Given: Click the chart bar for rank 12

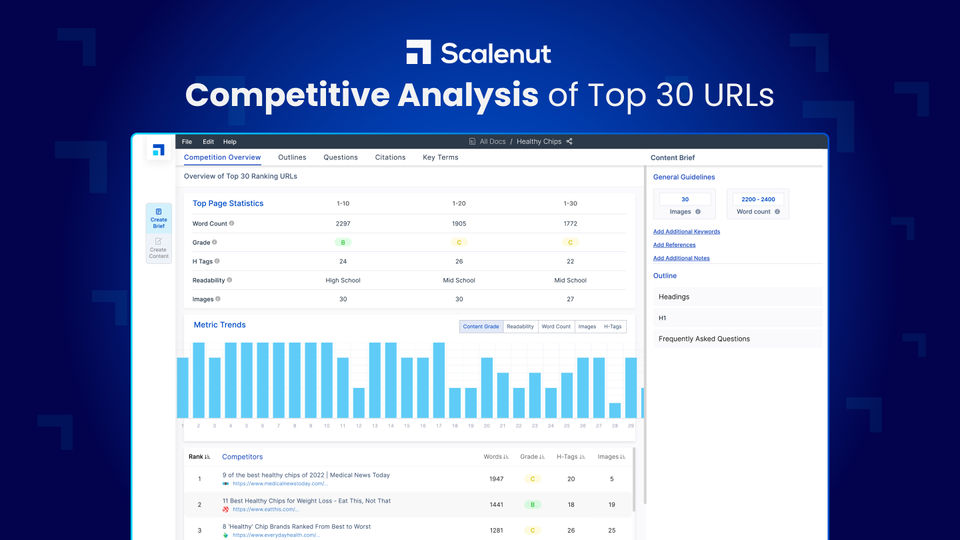Looking at the screenshot, I should tap(359, 403).
